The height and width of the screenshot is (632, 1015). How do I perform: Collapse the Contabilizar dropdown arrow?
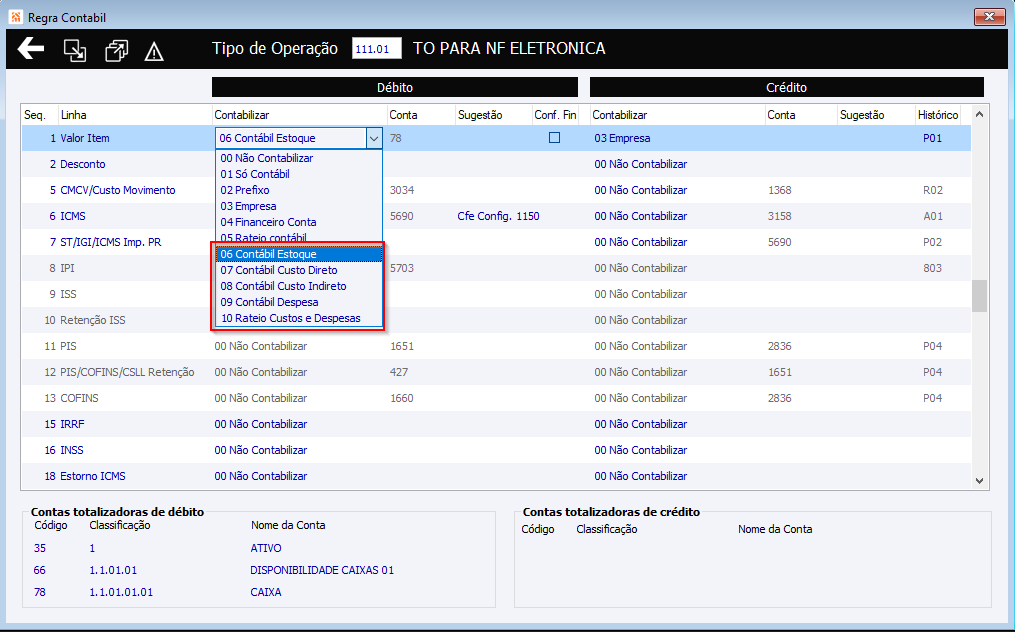click(x=374, y=138)
